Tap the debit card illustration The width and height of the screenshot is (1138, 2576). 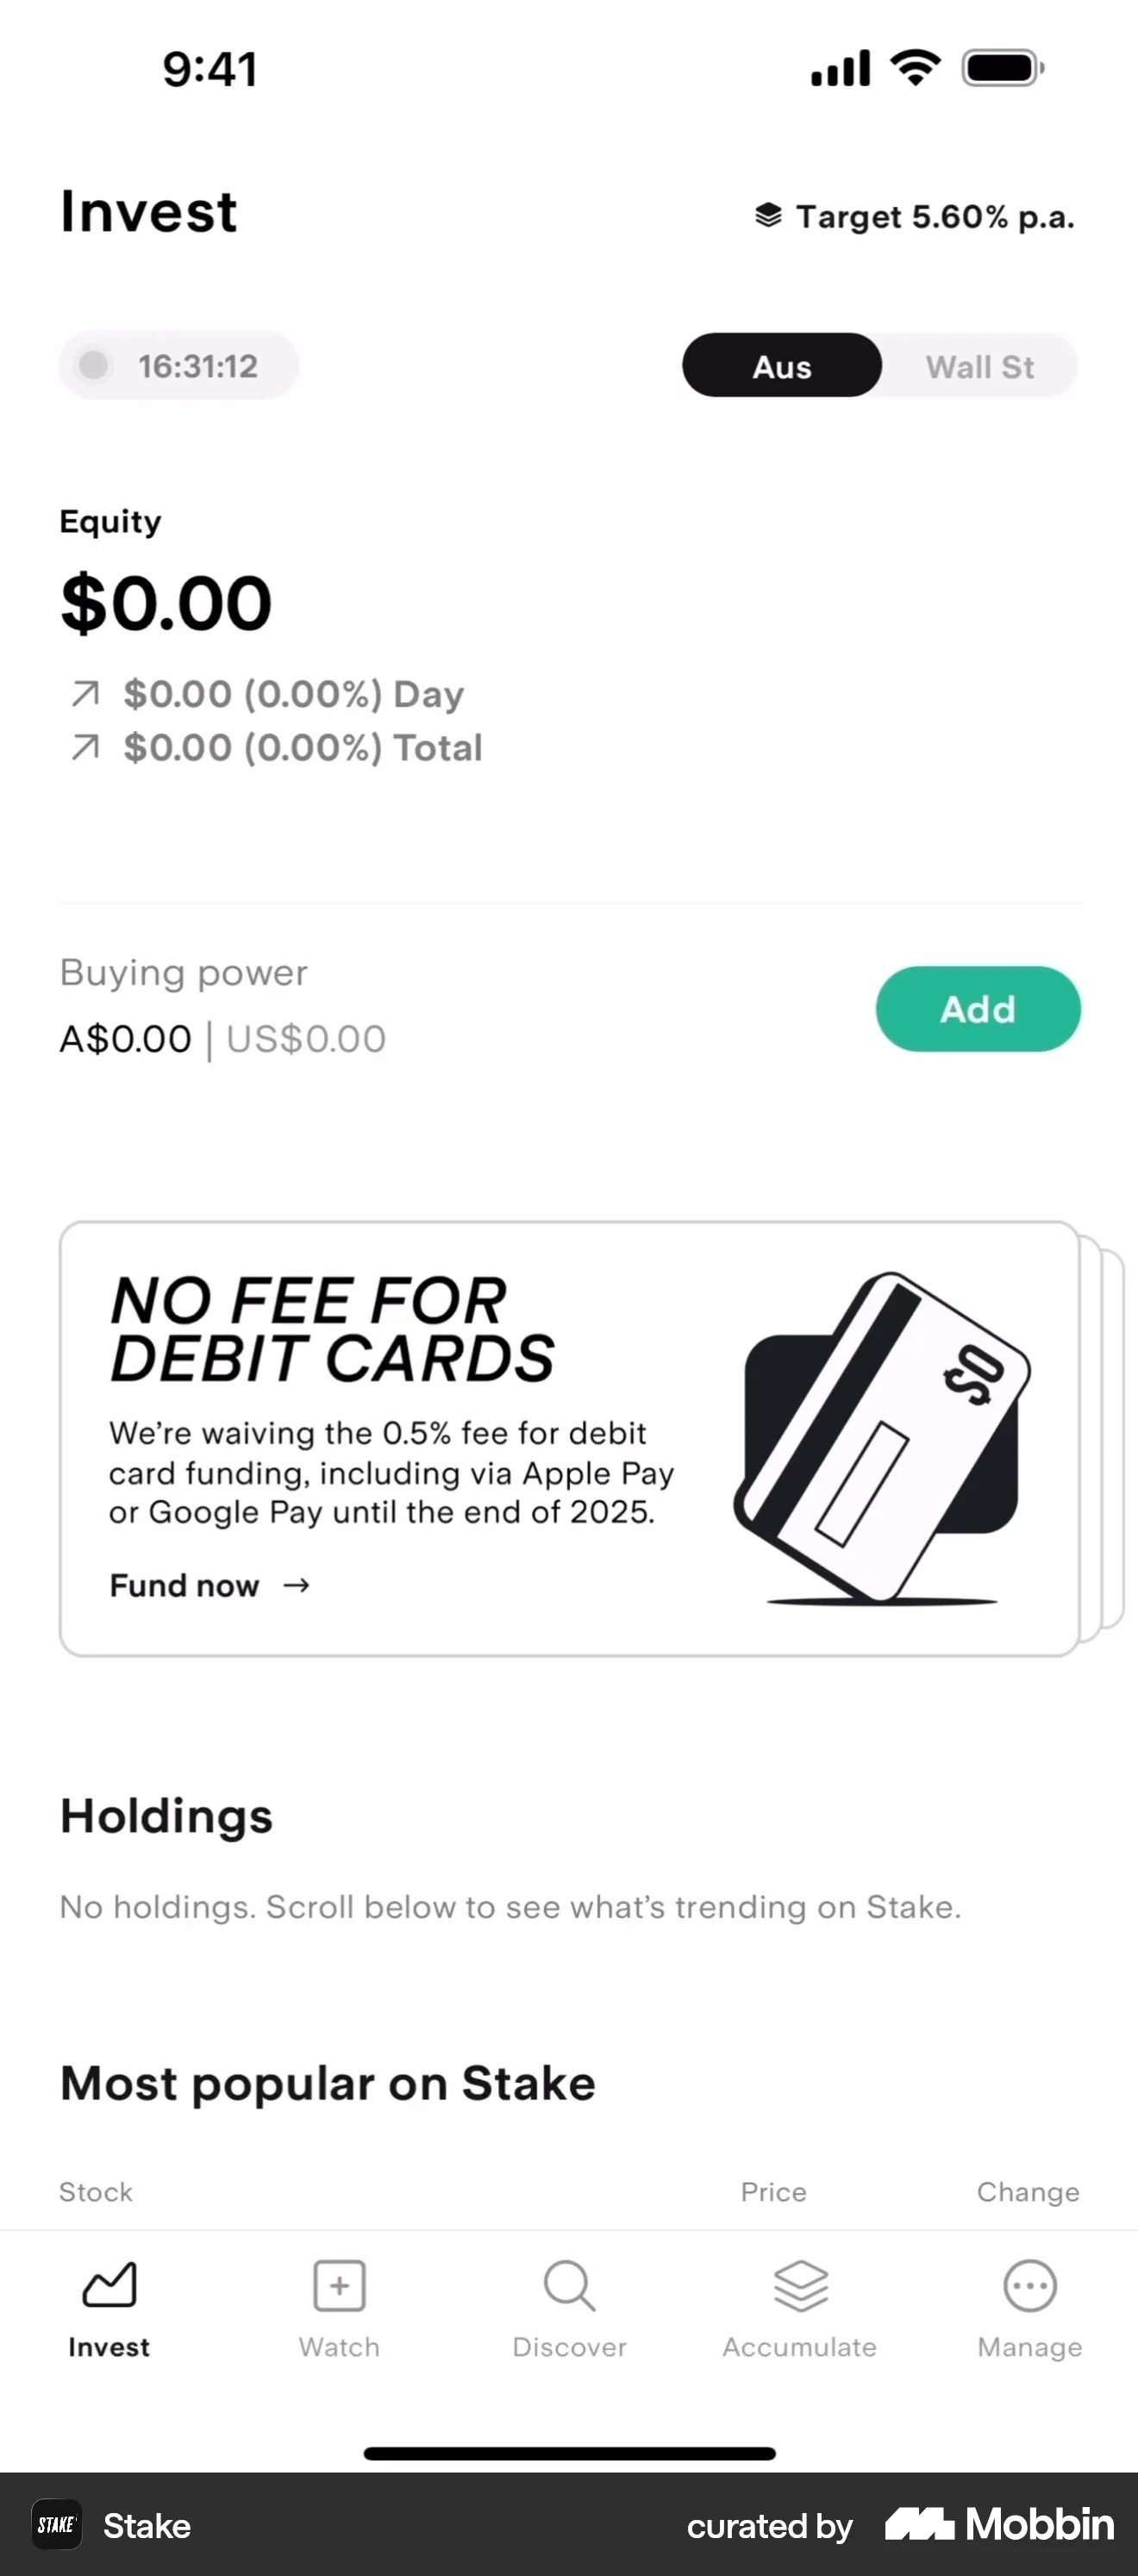click(x=880, y=1438)
